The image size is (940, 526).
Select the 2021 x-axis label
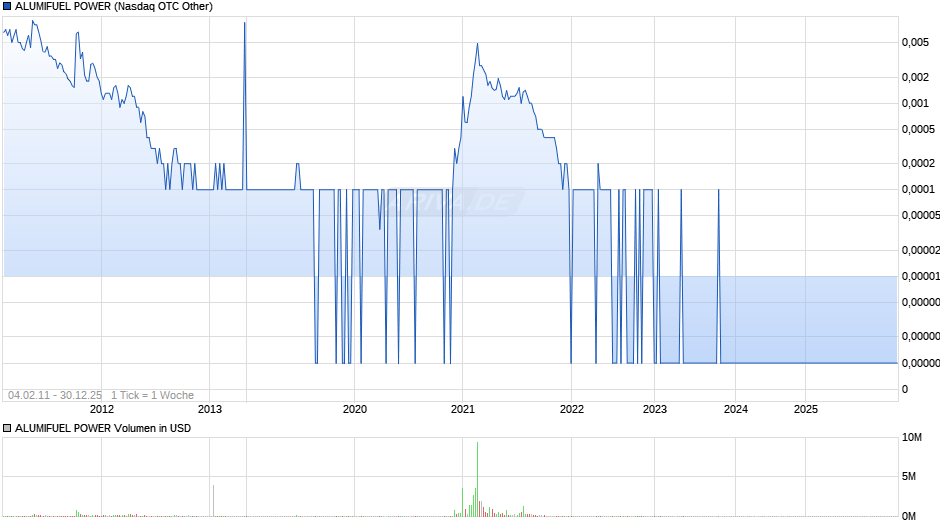point(462,409)
